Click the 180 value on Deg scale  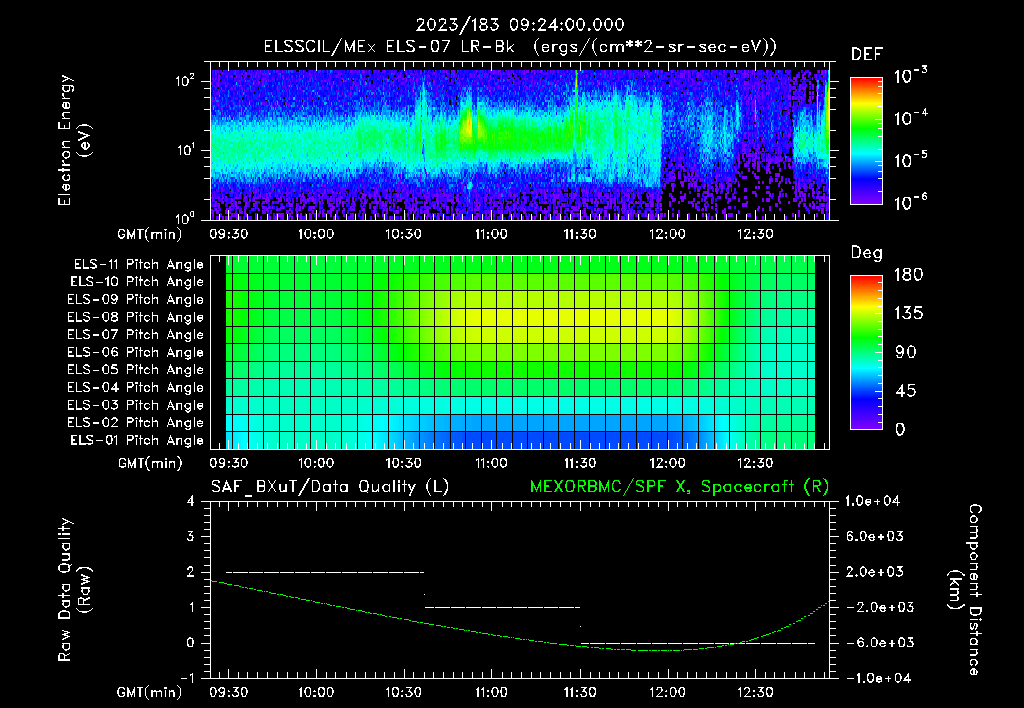pyautogui.click(x=908, y=275)
